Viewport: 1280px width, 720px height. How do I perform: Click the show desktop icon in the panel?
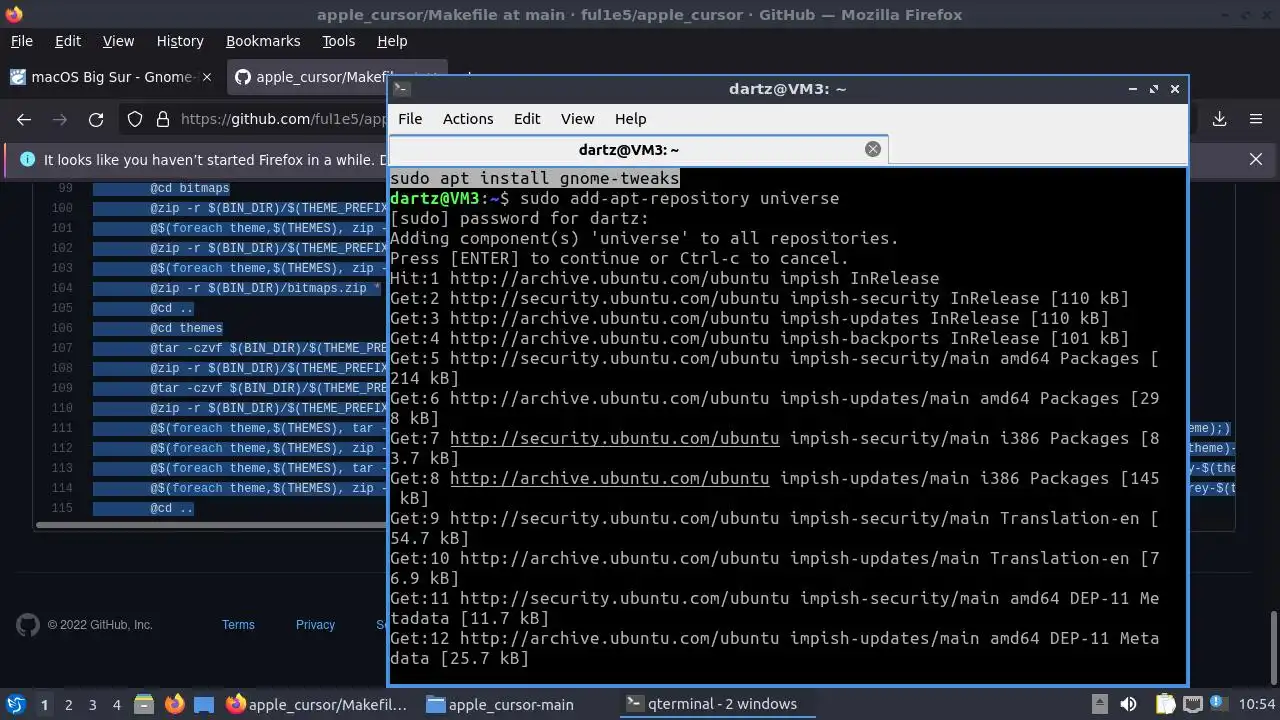point(204,704)
